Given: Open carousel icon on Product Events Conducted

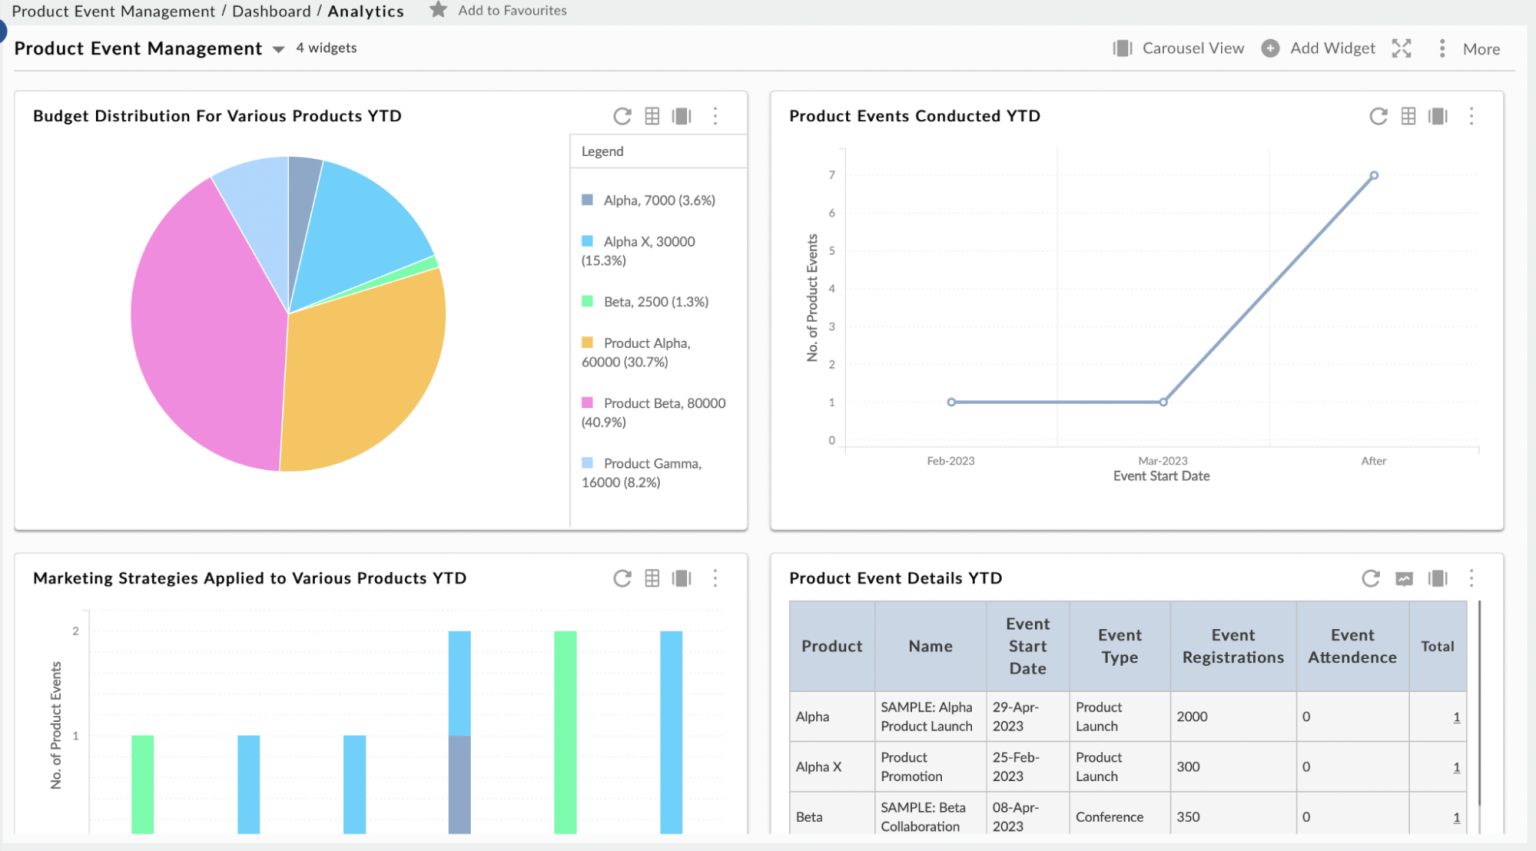Looking at the screenshot, I should click(x=1438, y=116).
